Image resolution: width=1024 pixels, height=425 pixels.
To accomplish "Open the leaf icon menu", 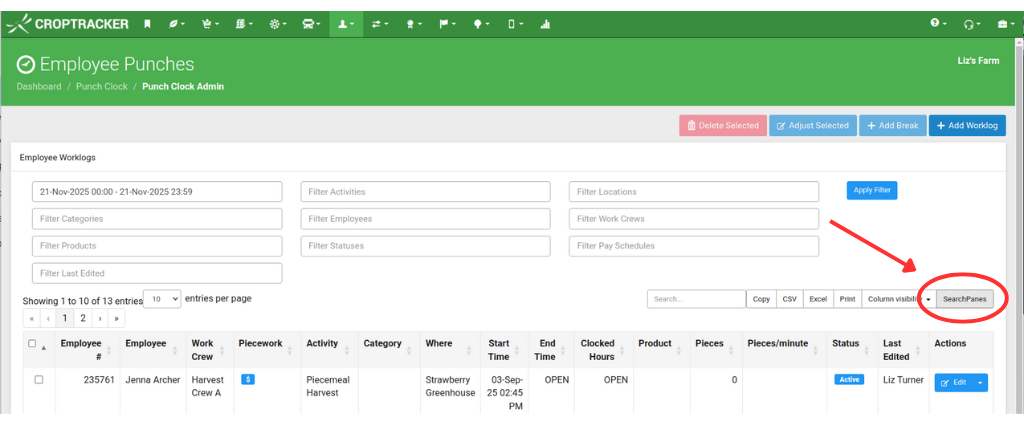I will coord(177,23).
